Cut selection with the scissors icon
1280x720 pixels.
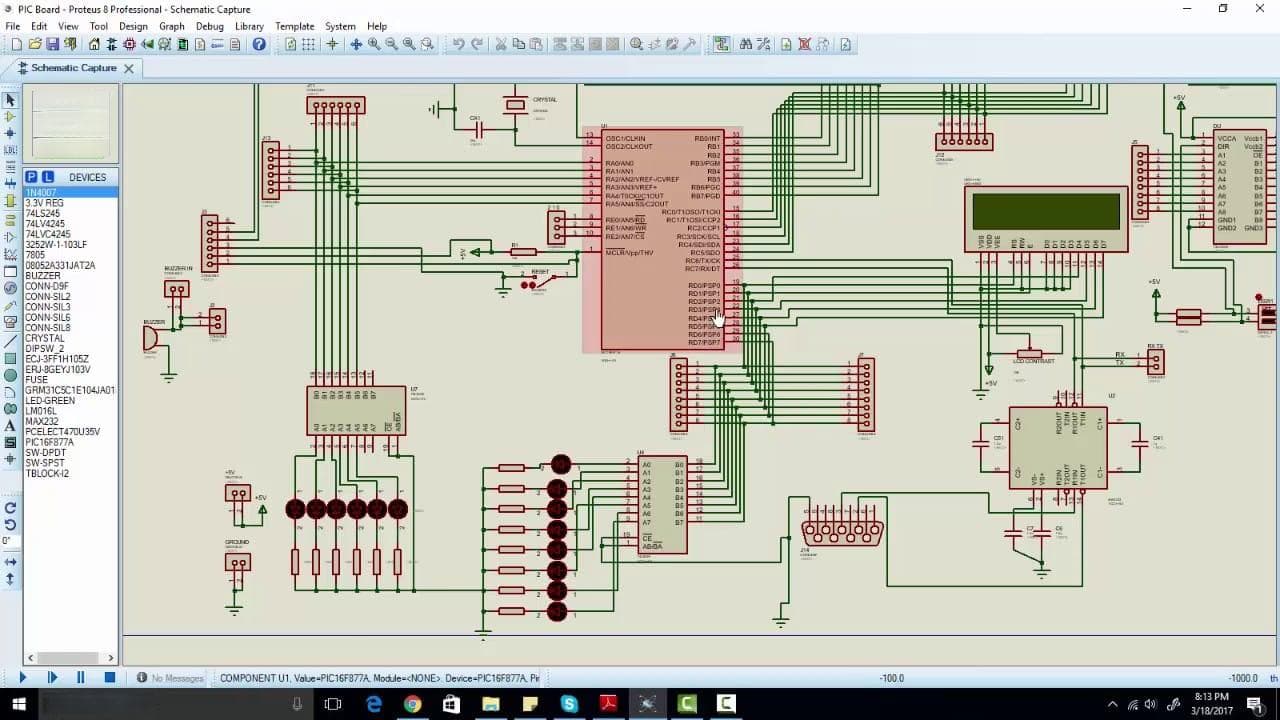tap(502, 44)
